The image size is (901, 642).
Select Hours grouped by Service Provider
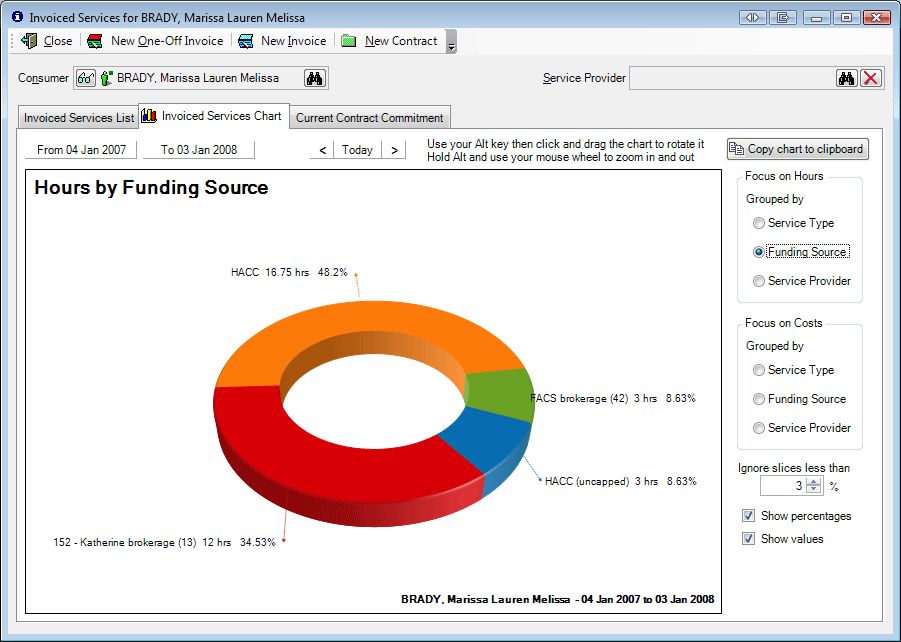point(802,281)
